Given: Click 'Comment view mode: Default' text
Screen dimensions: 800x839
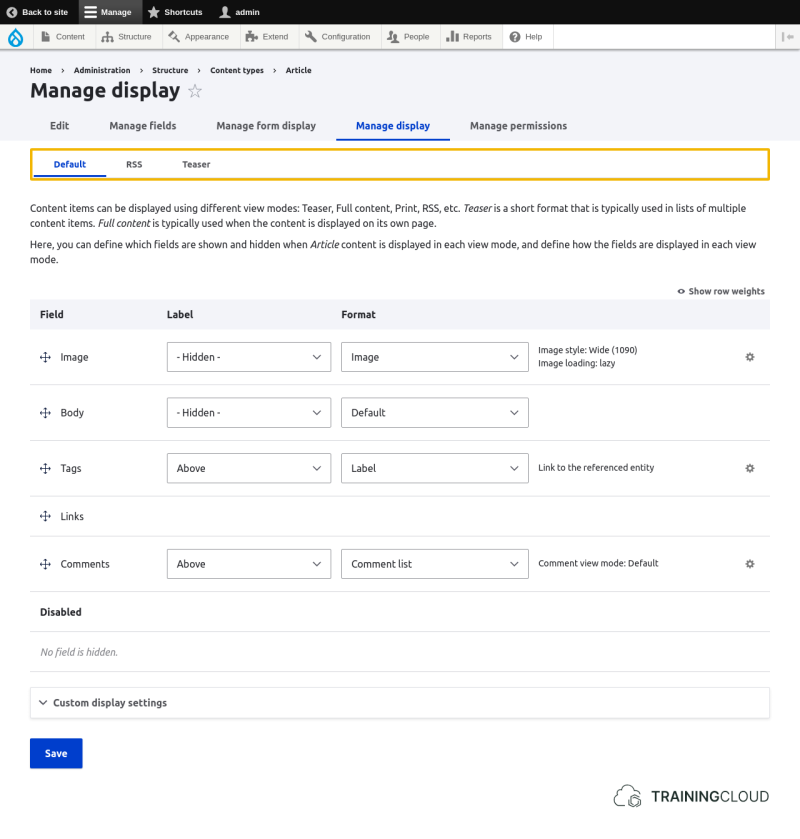Looking at the screenshot, I should click(598, 563).
